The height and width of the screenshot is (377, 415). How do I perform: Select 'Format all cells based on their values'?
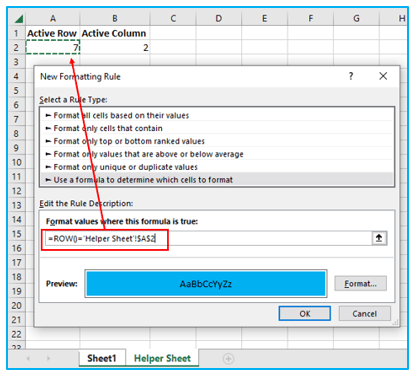click(217, 115)
